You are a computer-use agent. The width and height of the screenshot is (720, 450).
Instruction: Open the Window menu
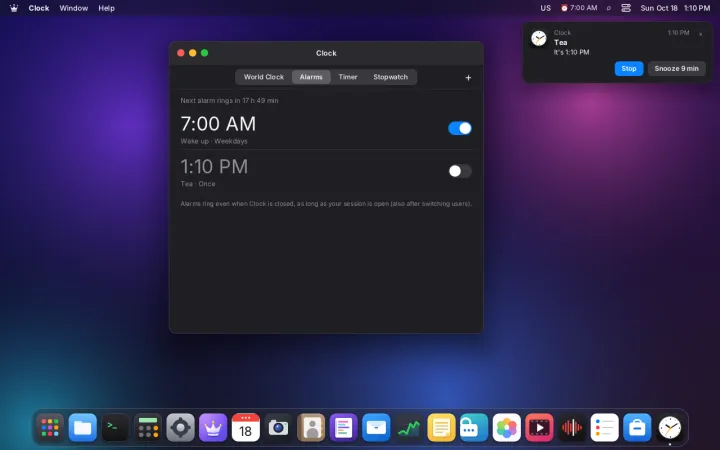click(73, 8)
